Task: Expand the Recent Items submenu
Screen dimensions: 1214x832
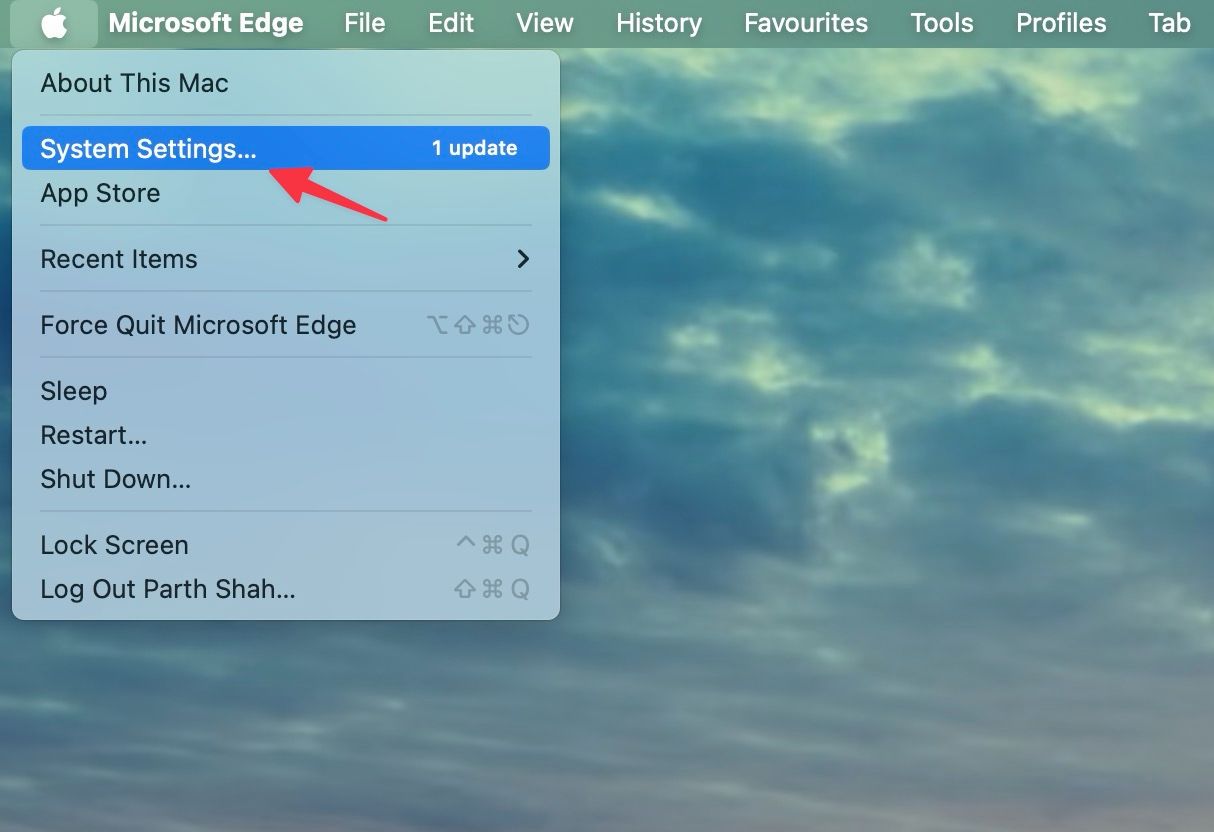Action: point(118,258)
